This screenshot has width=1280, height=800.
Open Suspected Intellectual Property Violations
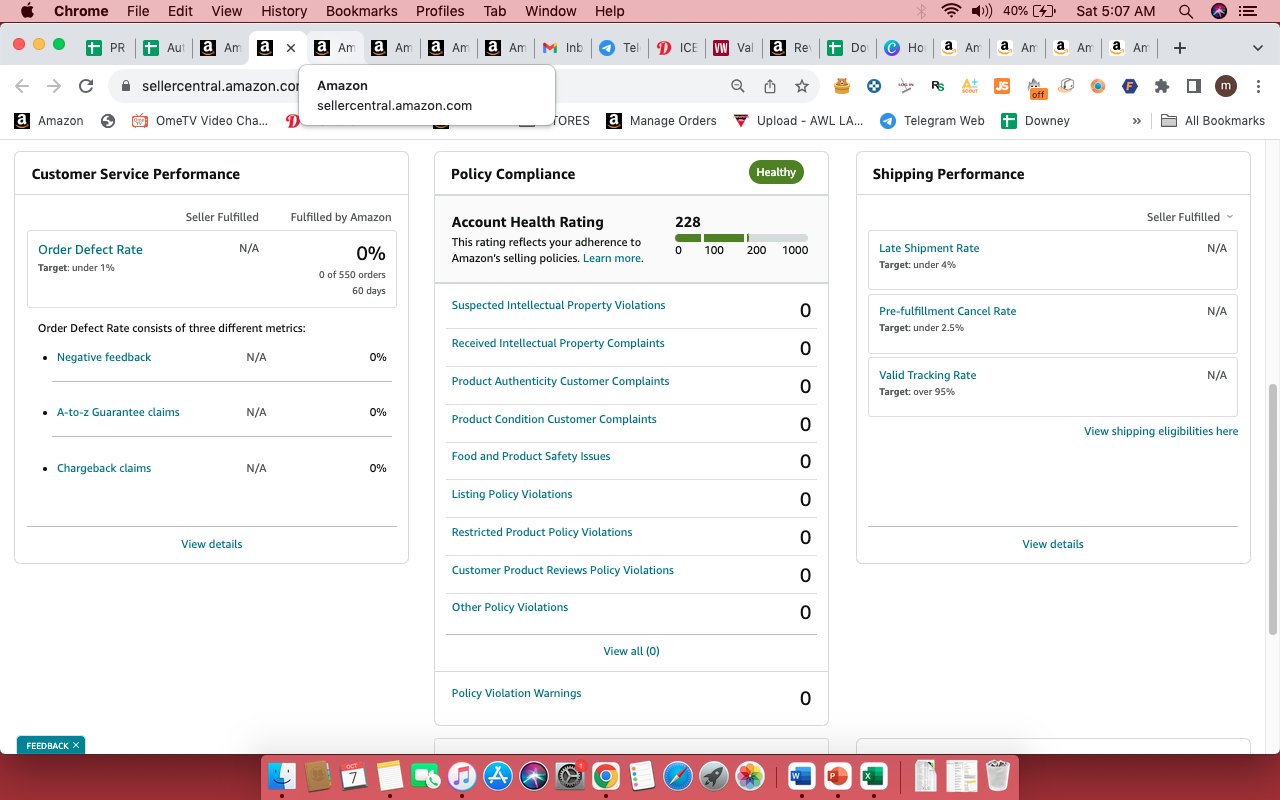tap(558, 305)
